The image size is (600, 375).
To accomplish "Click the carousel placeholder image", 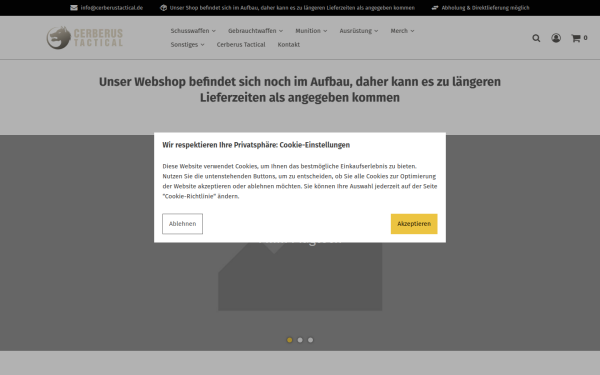I will [x=300, y=276].
